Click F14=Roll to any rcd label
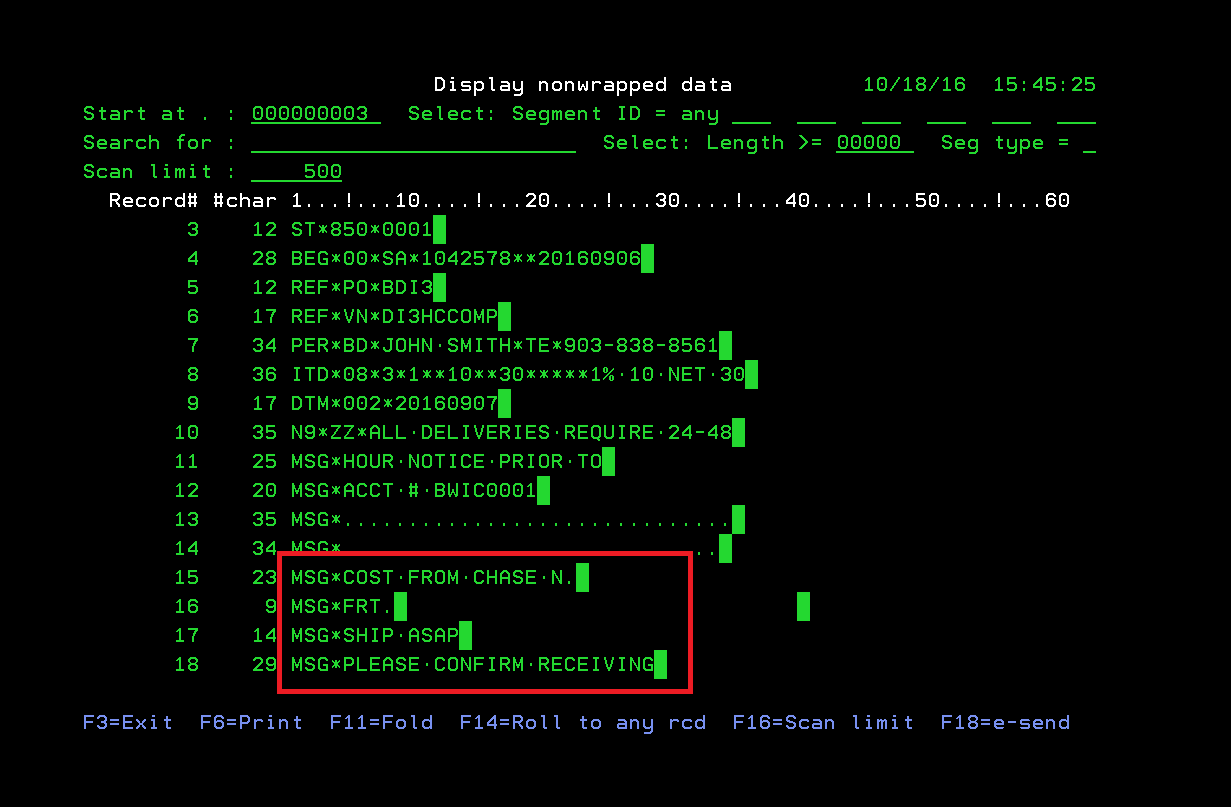Viewport: 1231px width, 807px height. click(x=583, y=722)
